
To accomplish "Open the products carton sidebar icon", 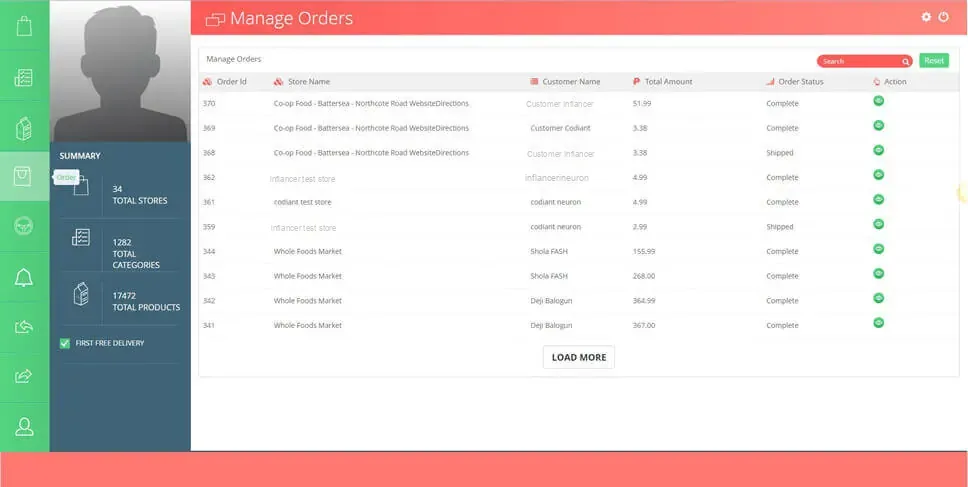I will (x=23, y=128).
